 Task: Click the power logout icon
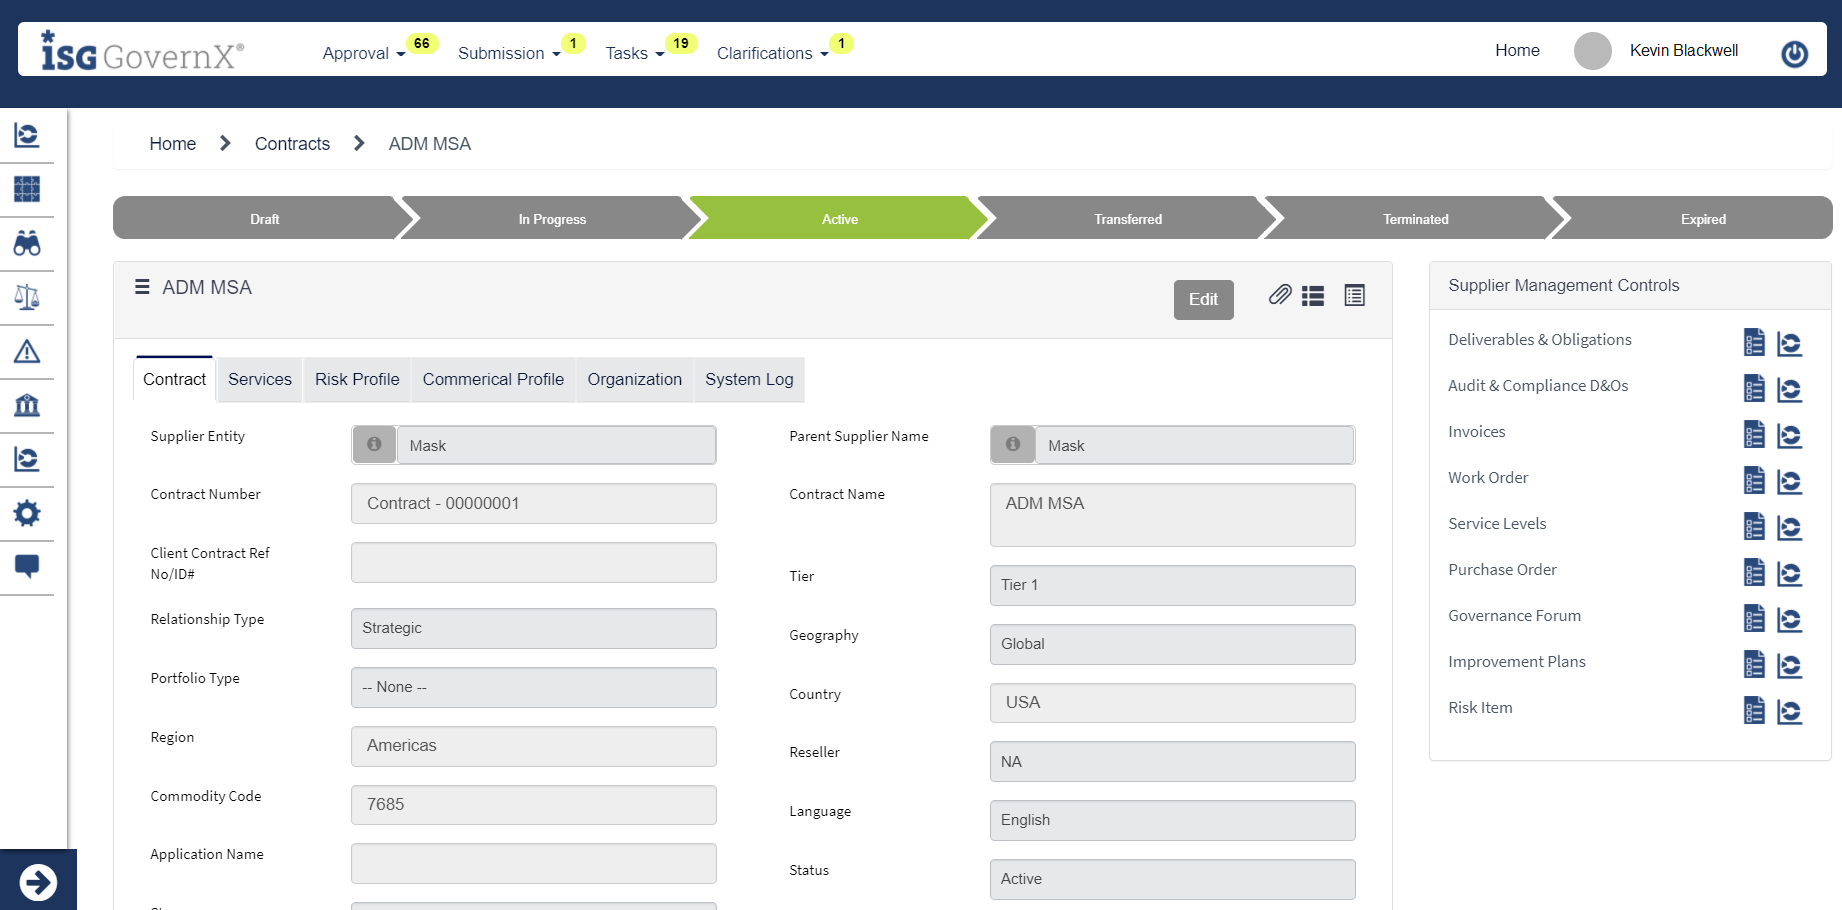tap(1794, 53)
